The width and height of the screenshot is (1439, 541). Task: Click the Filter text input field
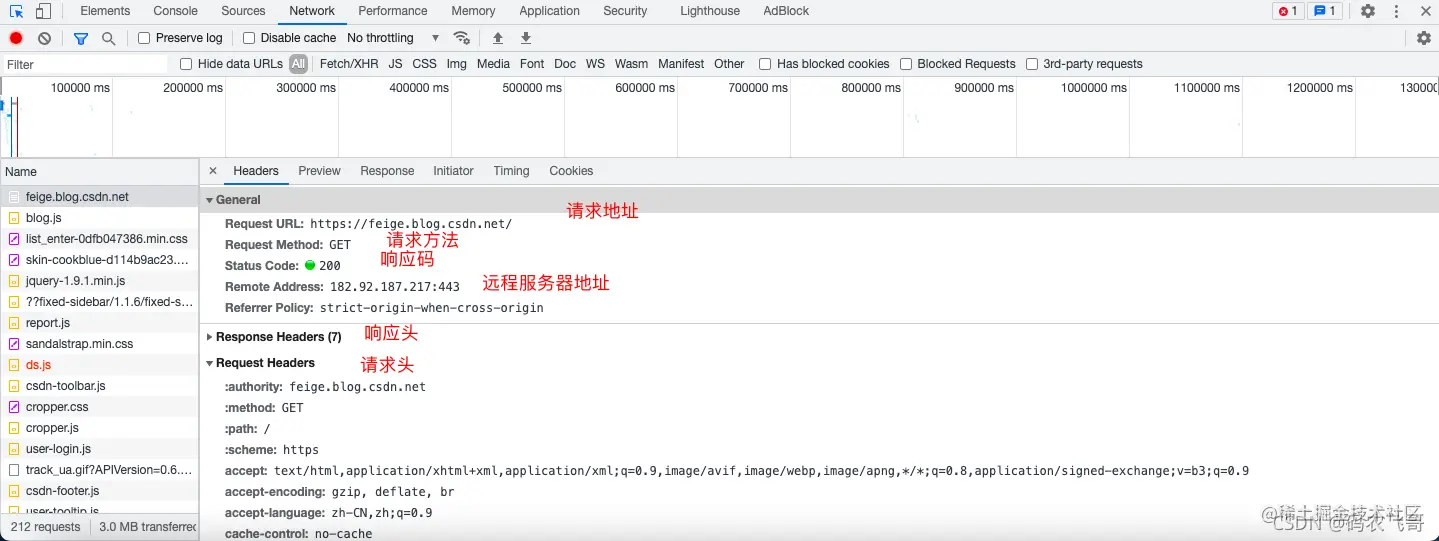point(85,64)
